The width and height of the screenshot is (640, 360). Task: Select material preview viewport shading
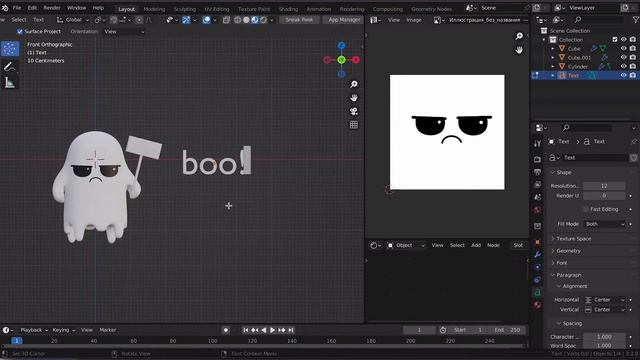tap(255, 20)
